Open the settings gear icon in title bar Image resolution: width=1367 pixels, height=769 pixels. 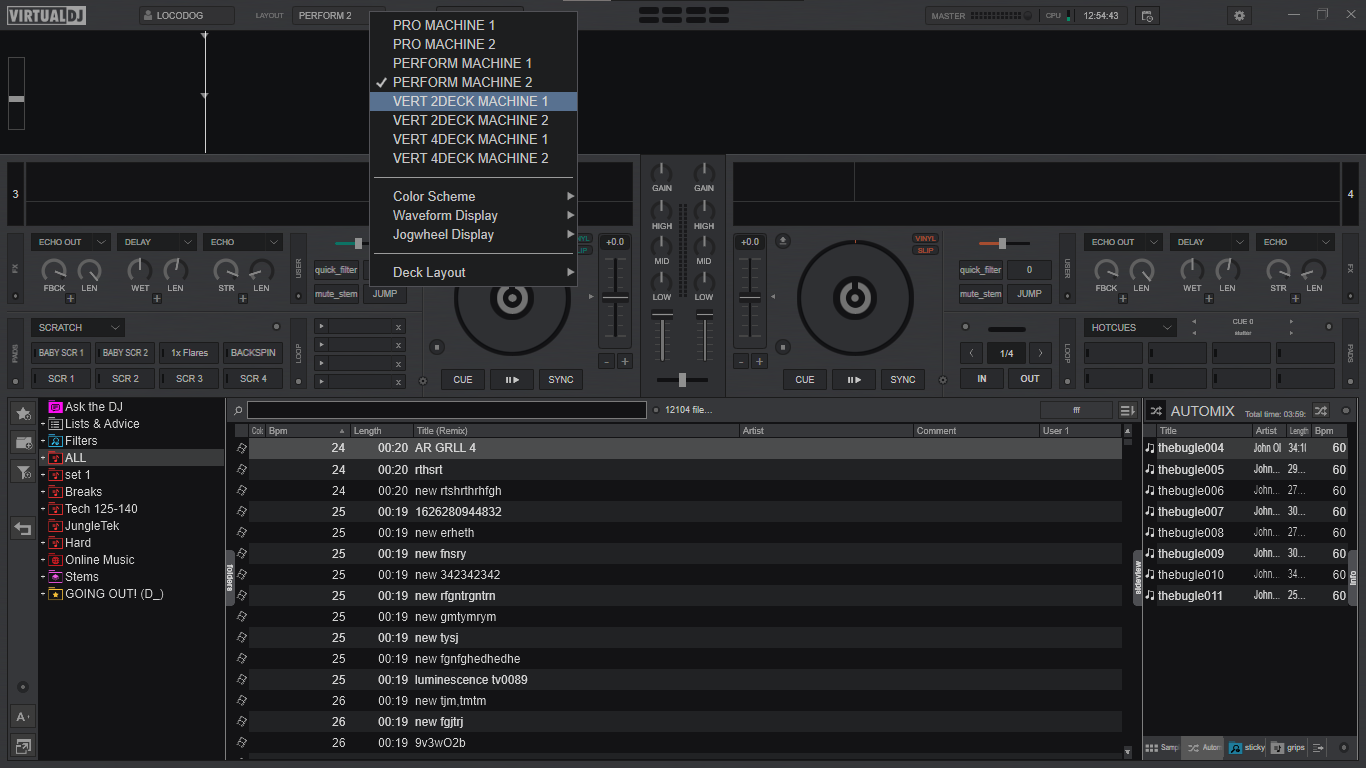click(x=1240, y=16)
